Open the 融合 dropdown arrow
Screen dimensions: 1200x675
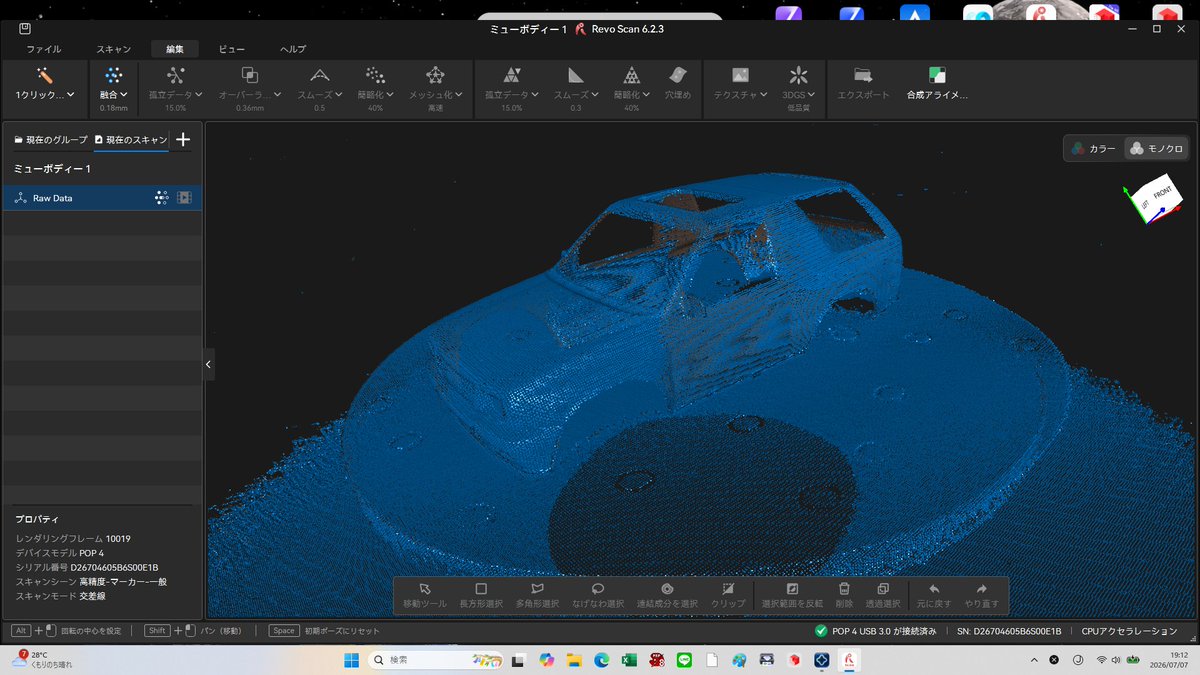(124, 95)
